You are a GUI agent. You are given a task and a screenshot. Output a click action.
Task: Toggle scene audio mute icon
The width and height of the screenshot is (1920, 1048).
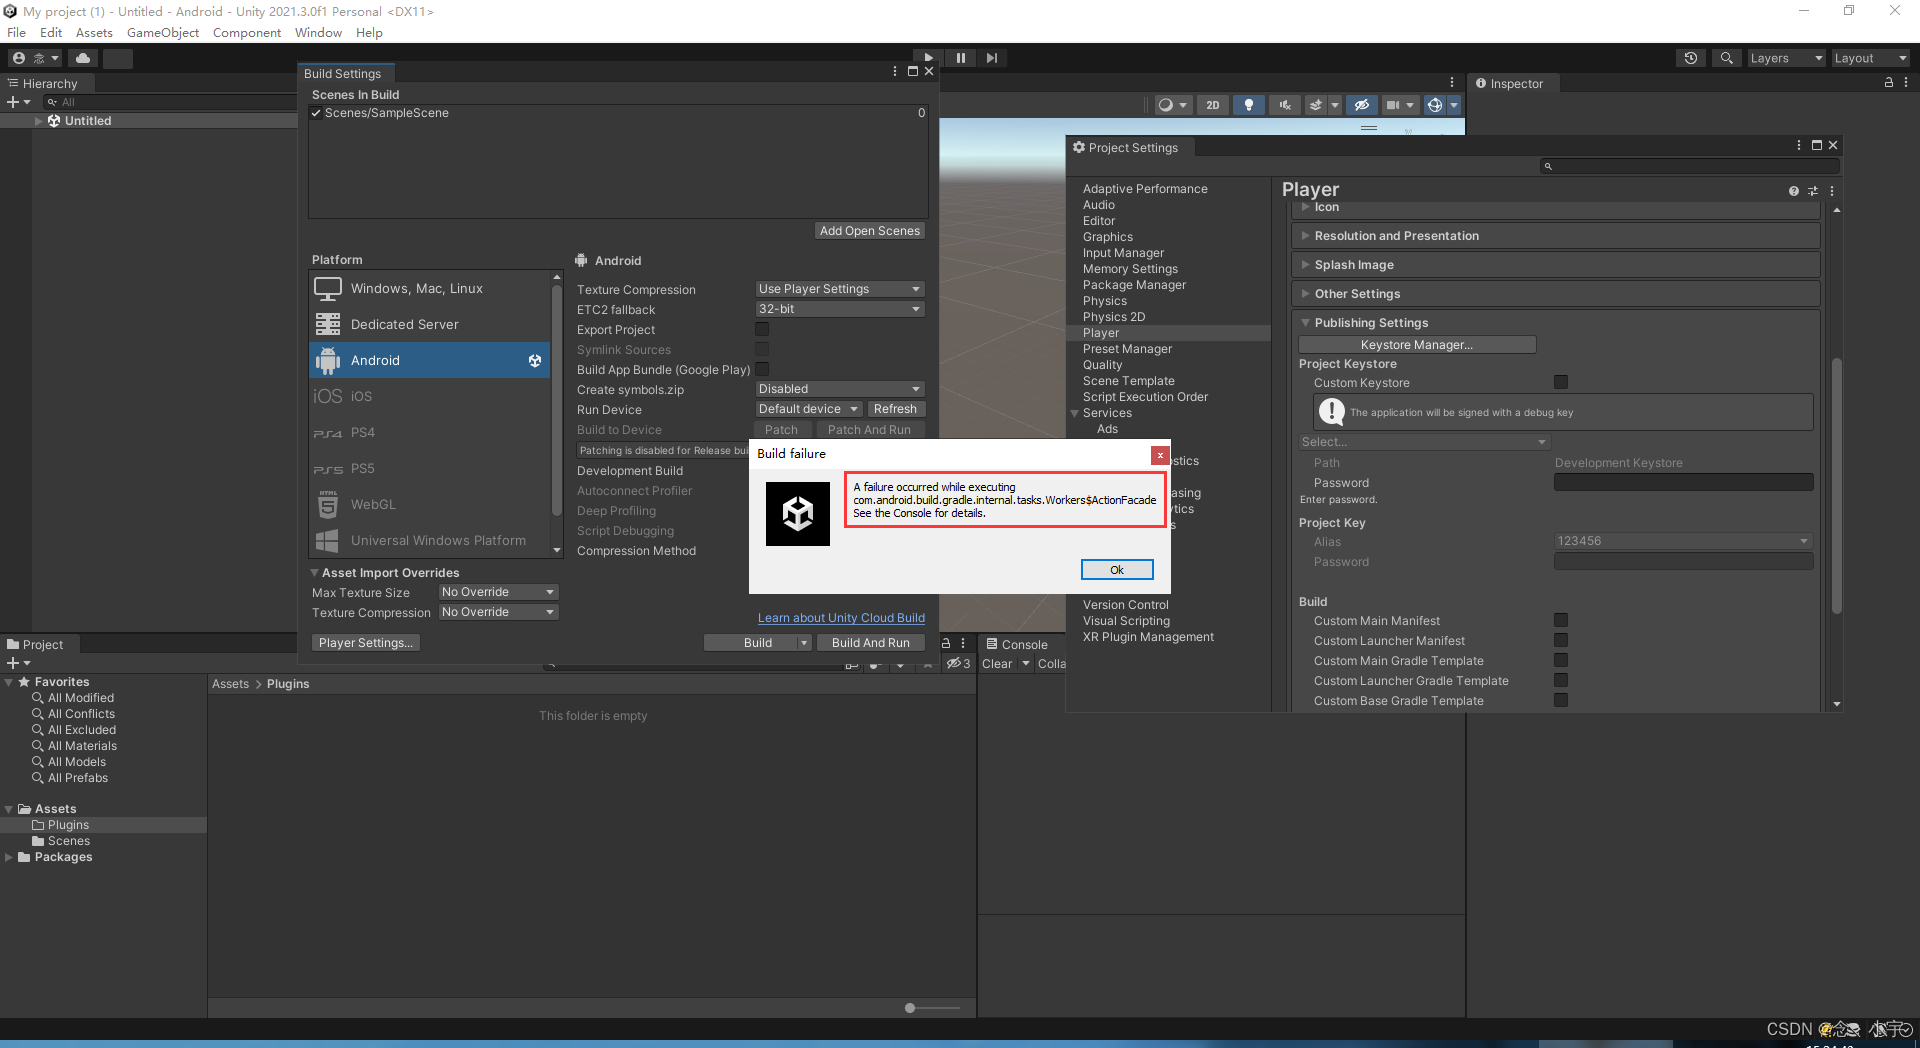1285,105
